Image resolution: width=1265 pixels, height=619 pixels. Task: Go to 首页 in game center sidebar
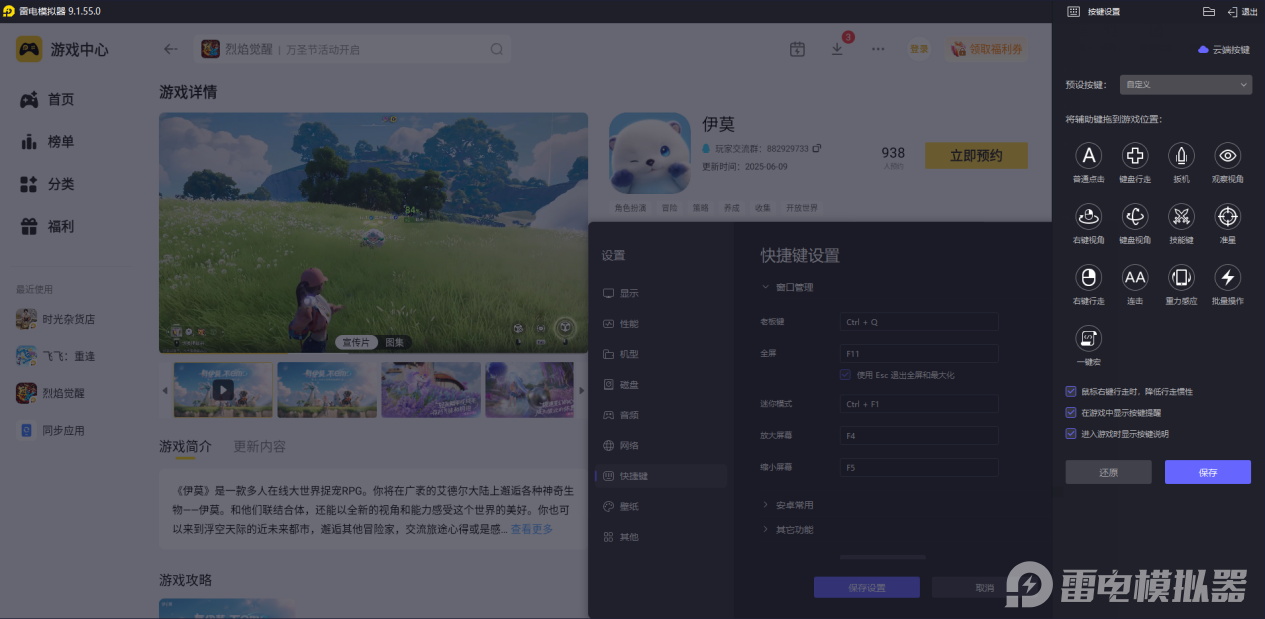48,99
